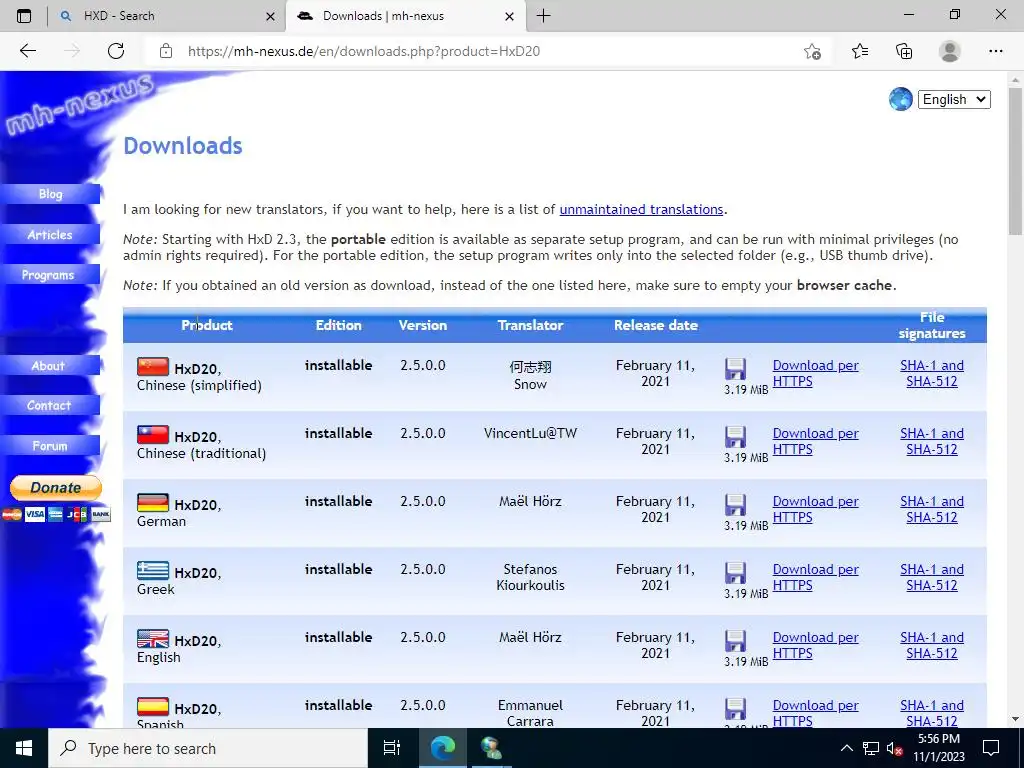Open a new tab with plus icon

(543, 16)
